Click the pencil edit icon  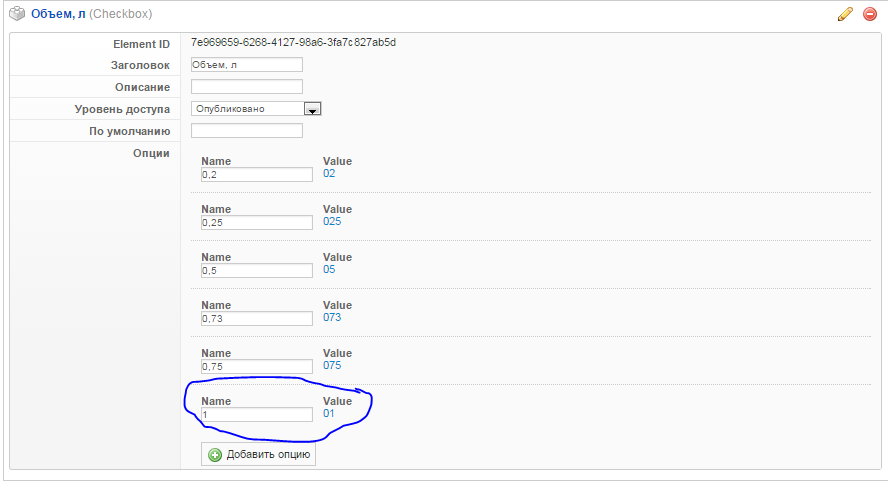click(x=845, y=14)
